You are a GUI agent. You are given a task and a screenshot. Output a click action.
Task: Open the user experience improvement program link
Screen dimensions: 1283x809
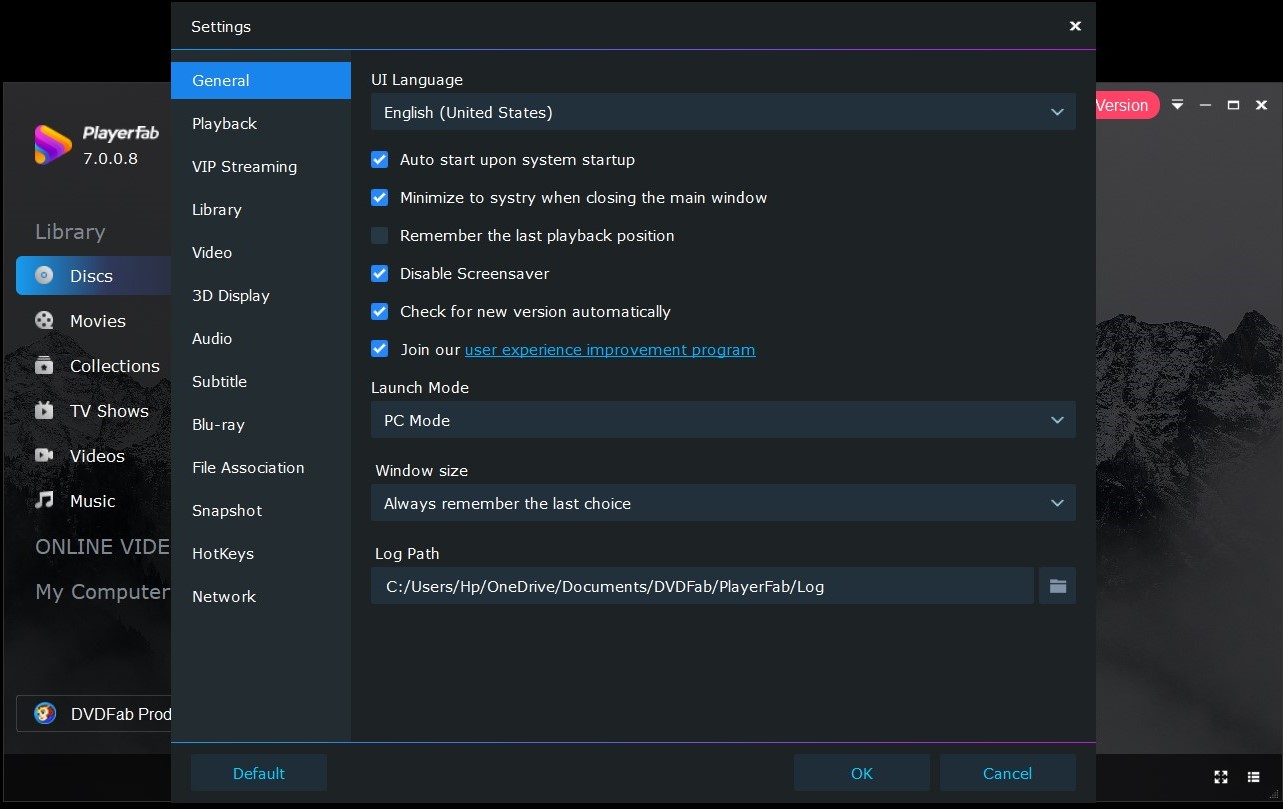(x=609, y=350)
